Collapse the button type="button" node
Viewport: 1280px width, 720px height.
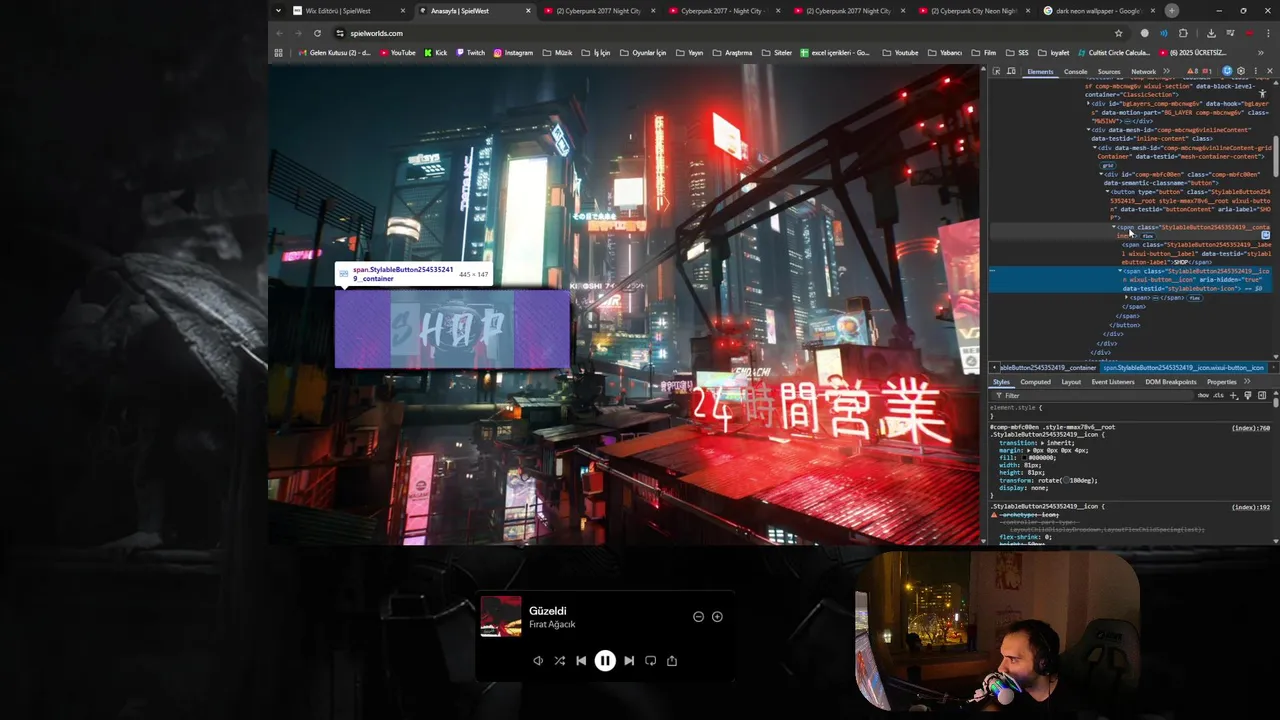tap(1107, 192)
